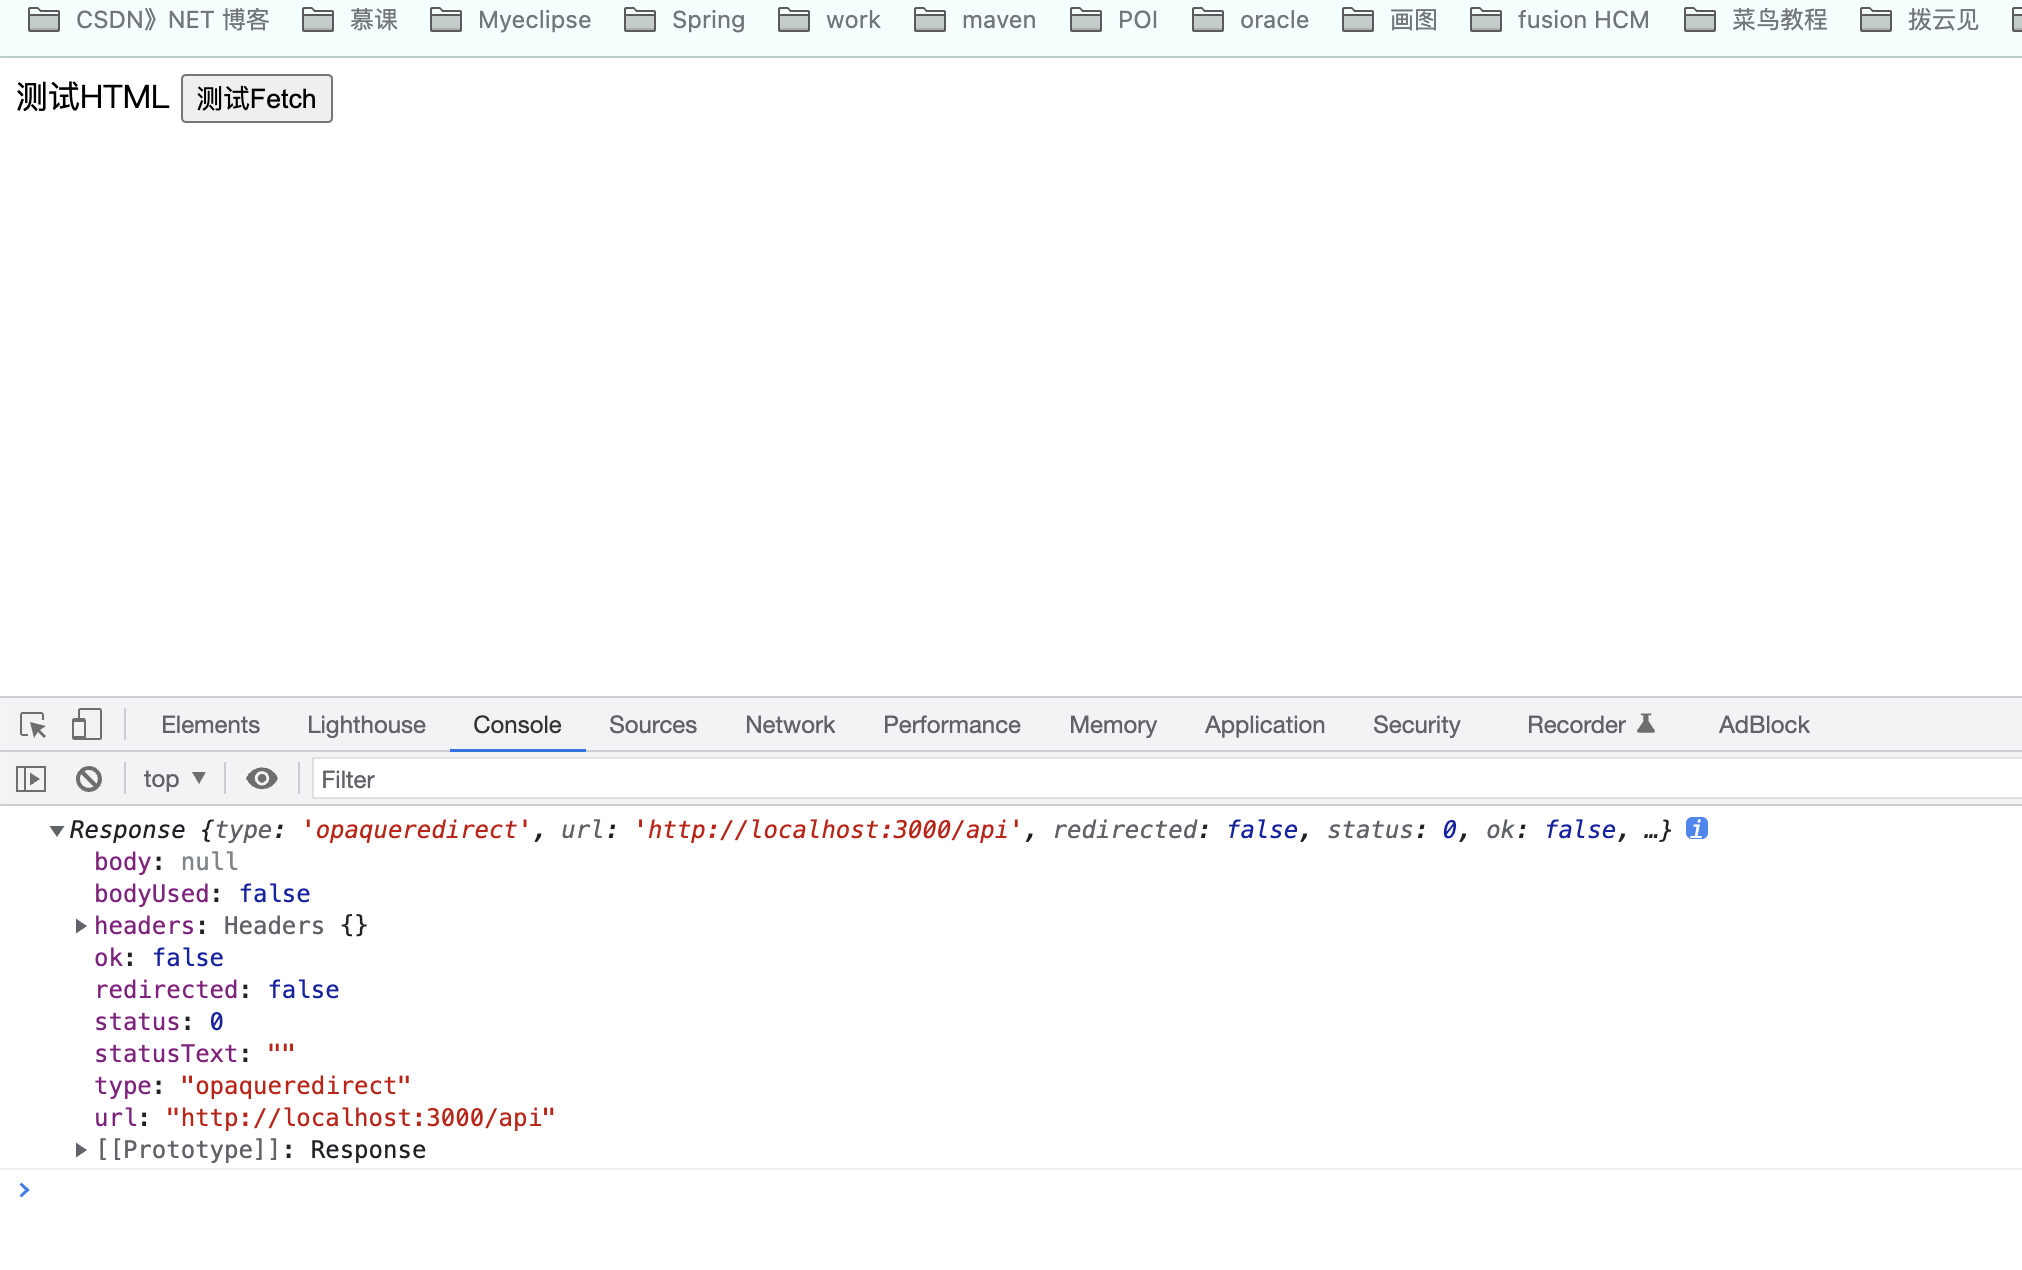The width and height of the screenshot is (2022, 1270).
Task: Clear console with the ban icon
Action: pyautogui.click(x=89, y=779)
